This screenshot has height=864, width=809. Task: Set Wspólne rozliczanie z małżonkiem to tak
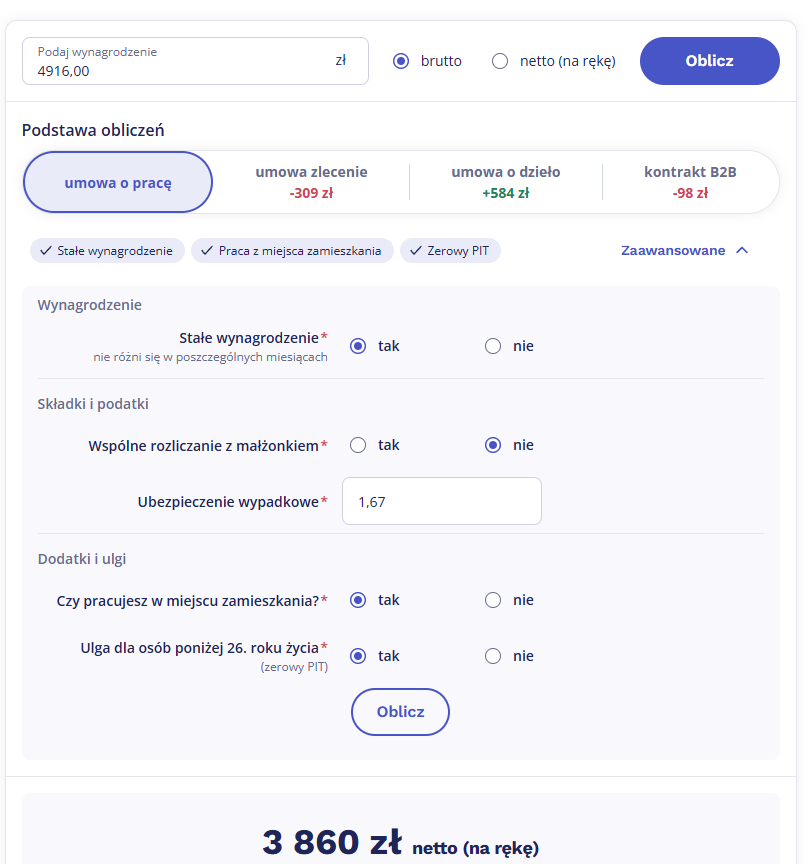pos(358,445)
